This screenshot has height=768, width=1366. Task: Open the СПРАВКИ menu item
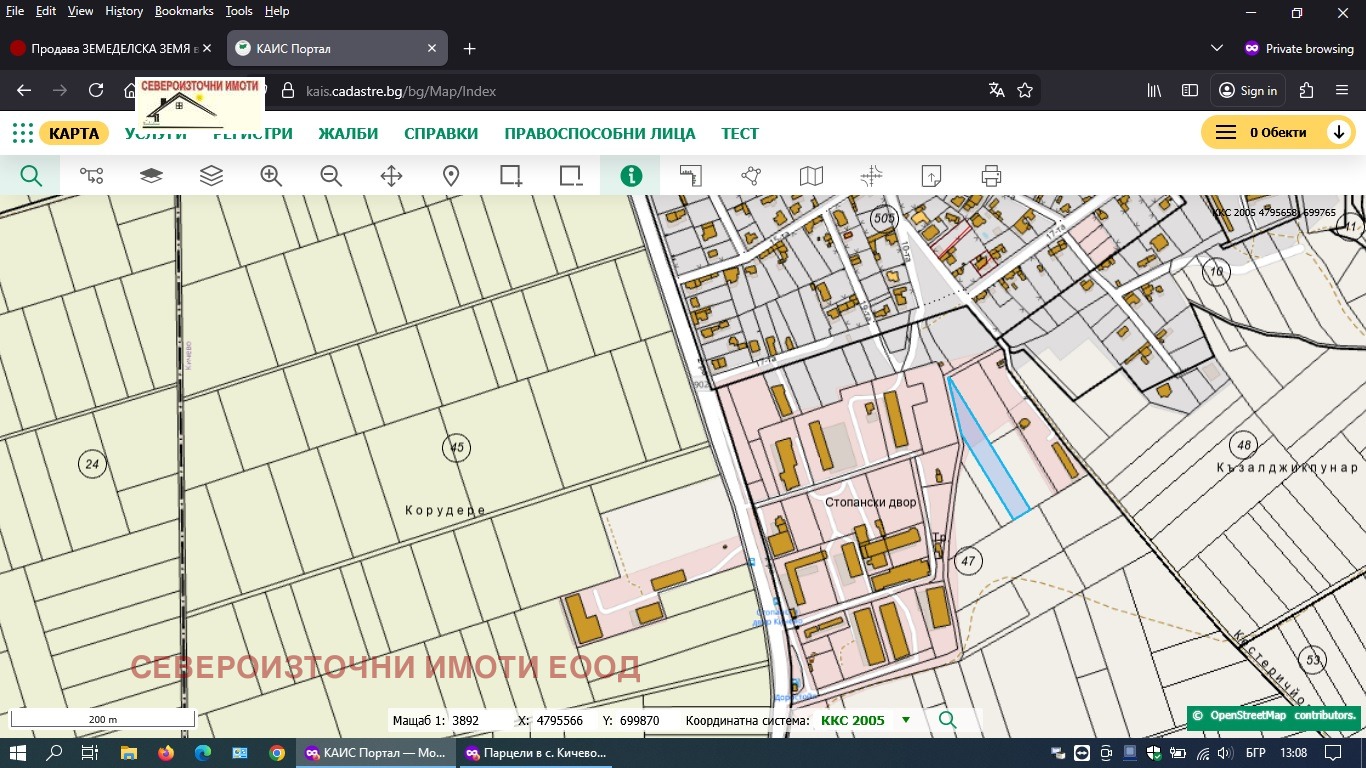(441, 133)
